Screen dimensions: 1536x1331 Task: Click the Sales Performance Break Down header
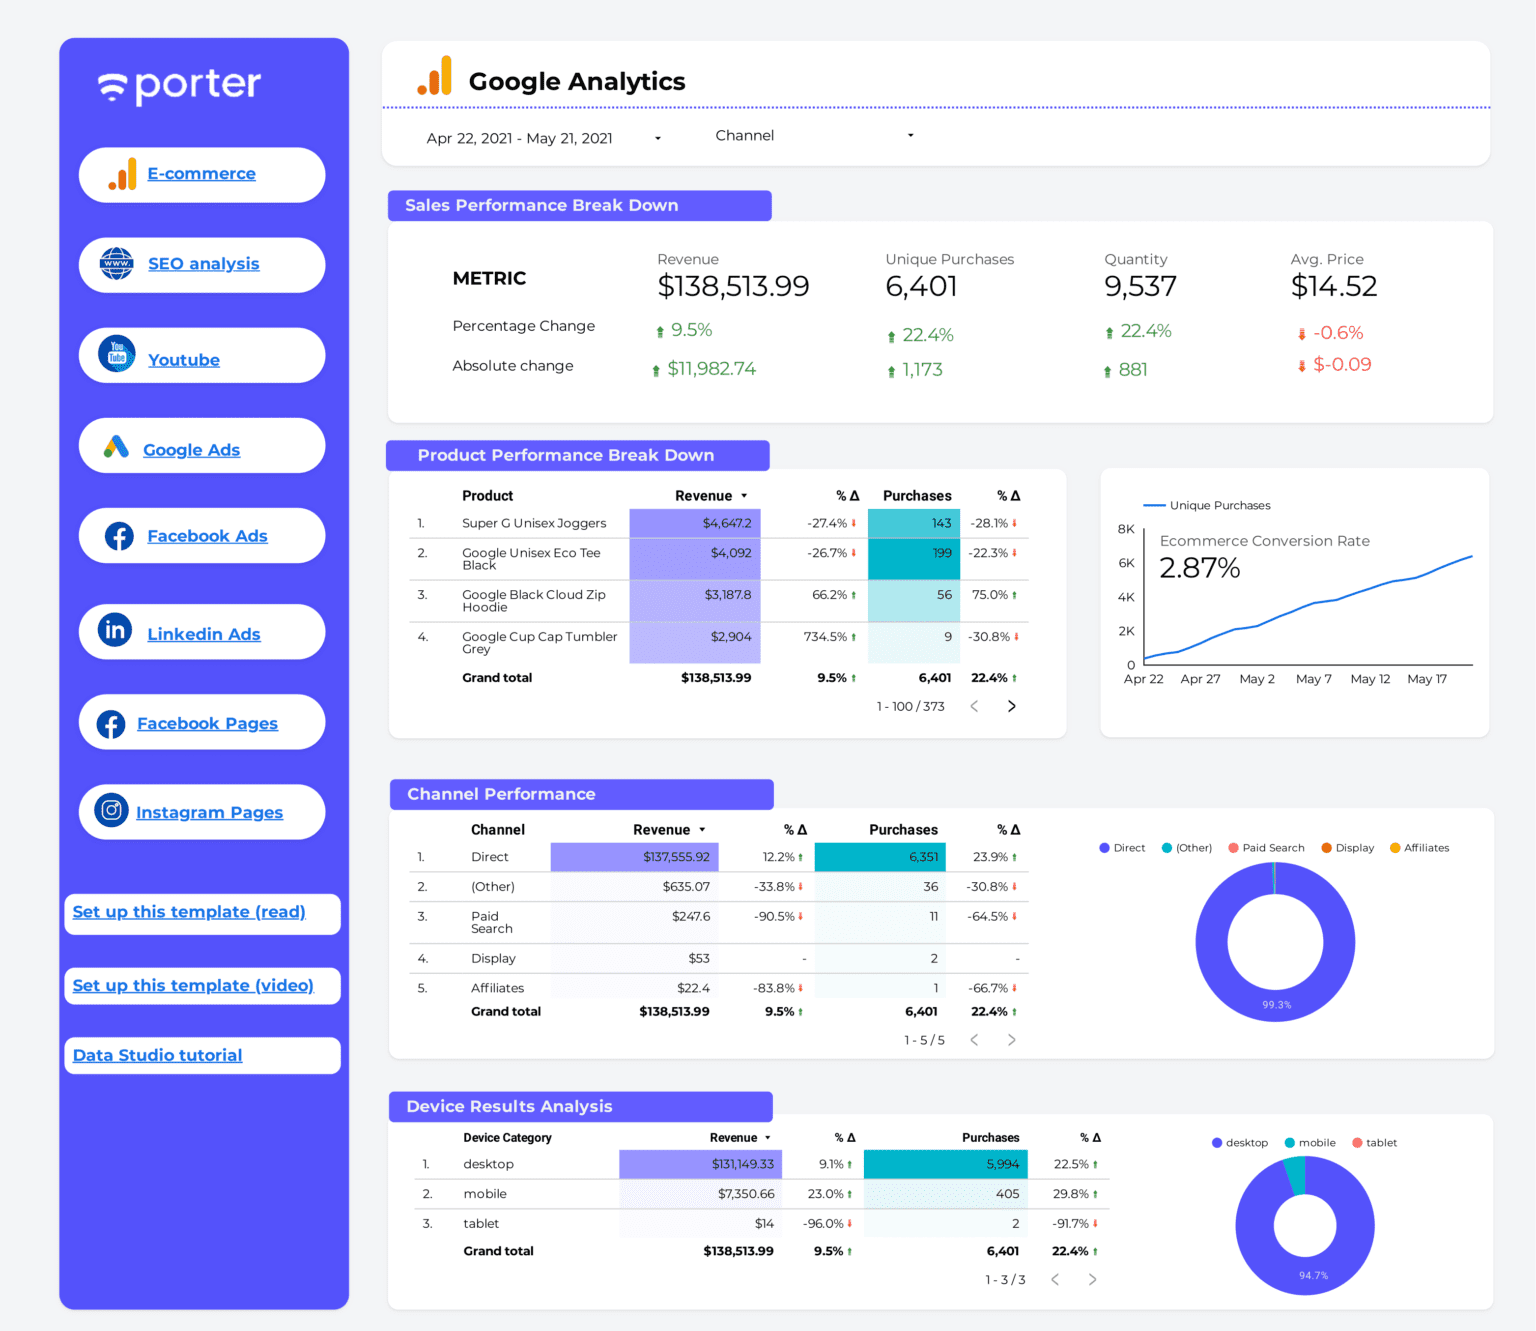tap(540, 205)
